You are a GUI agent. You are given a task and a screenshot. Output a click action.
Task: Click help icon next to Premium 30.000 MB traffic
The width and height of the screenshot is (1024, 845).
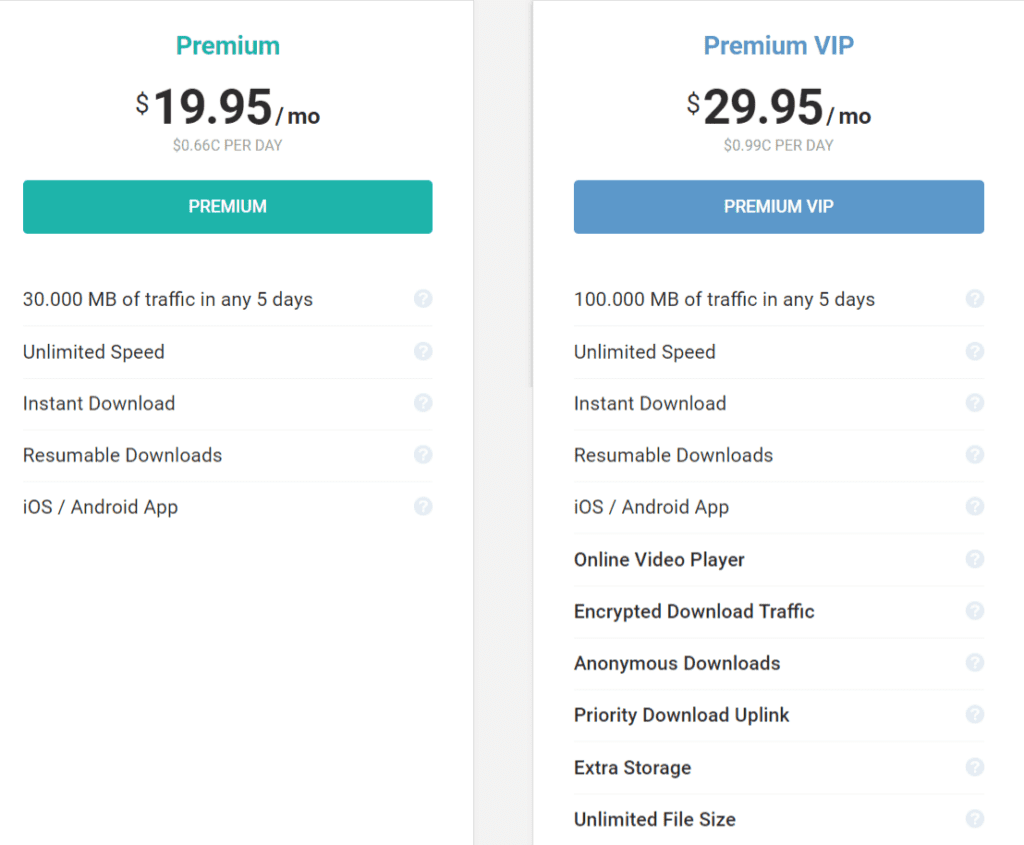point(423,299)
